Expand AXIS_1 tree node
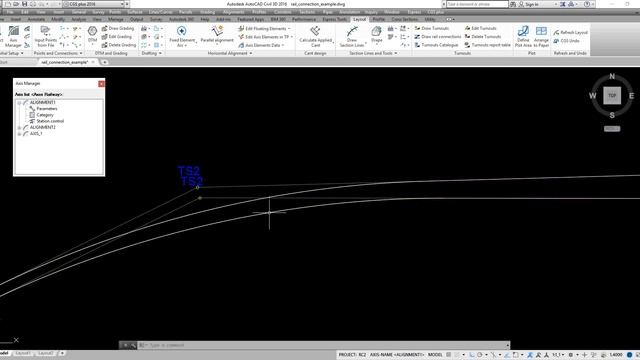640x360 pixels. (x=19, y=134)
